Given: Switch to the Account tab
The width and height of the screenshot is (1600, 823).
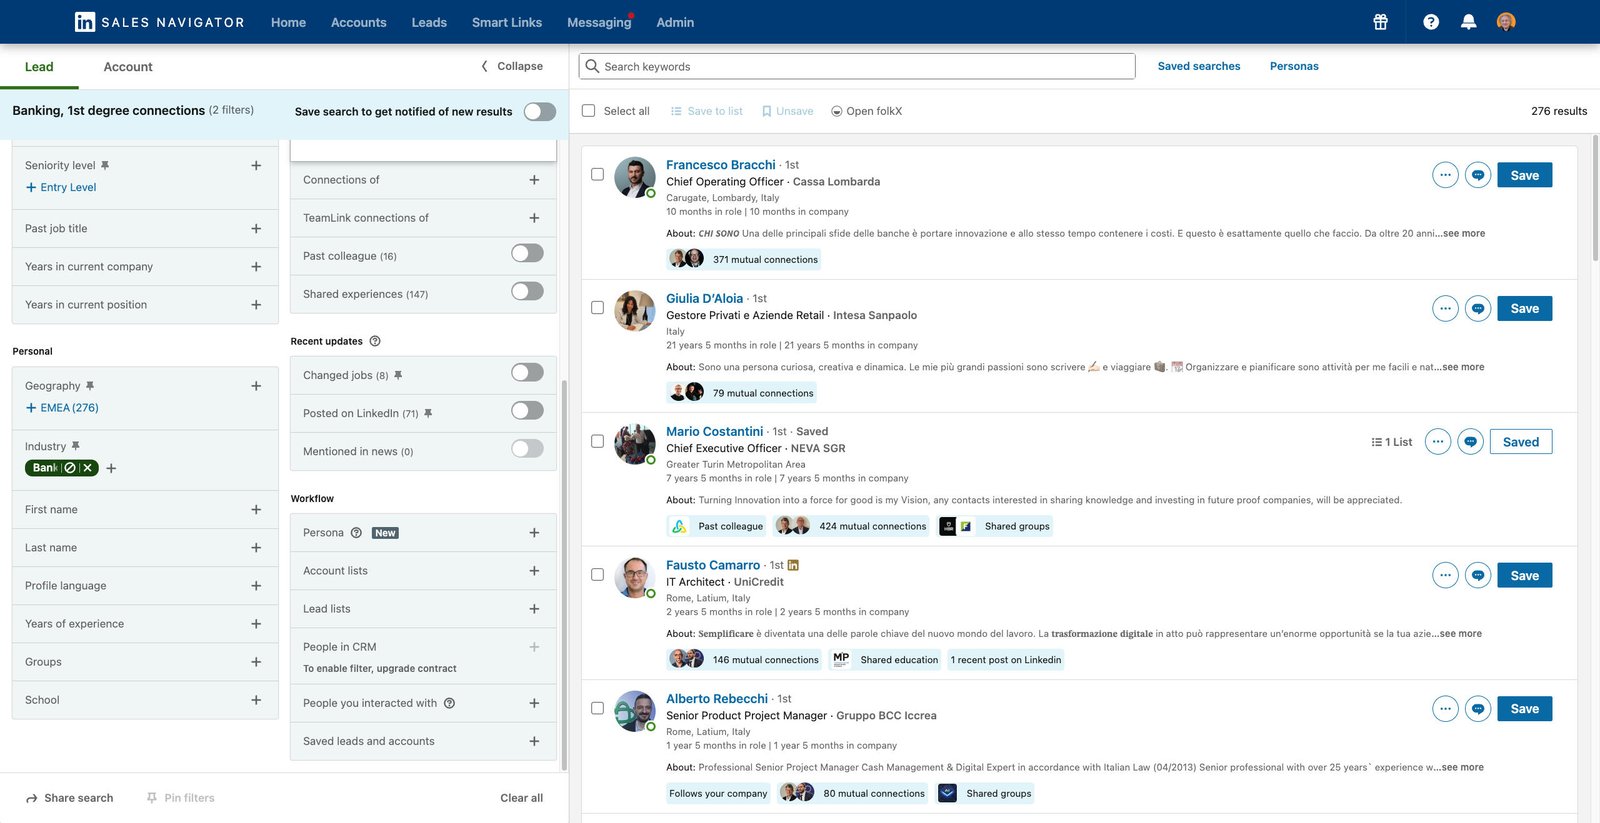Looking at the screenshot, I should point(128,67).
